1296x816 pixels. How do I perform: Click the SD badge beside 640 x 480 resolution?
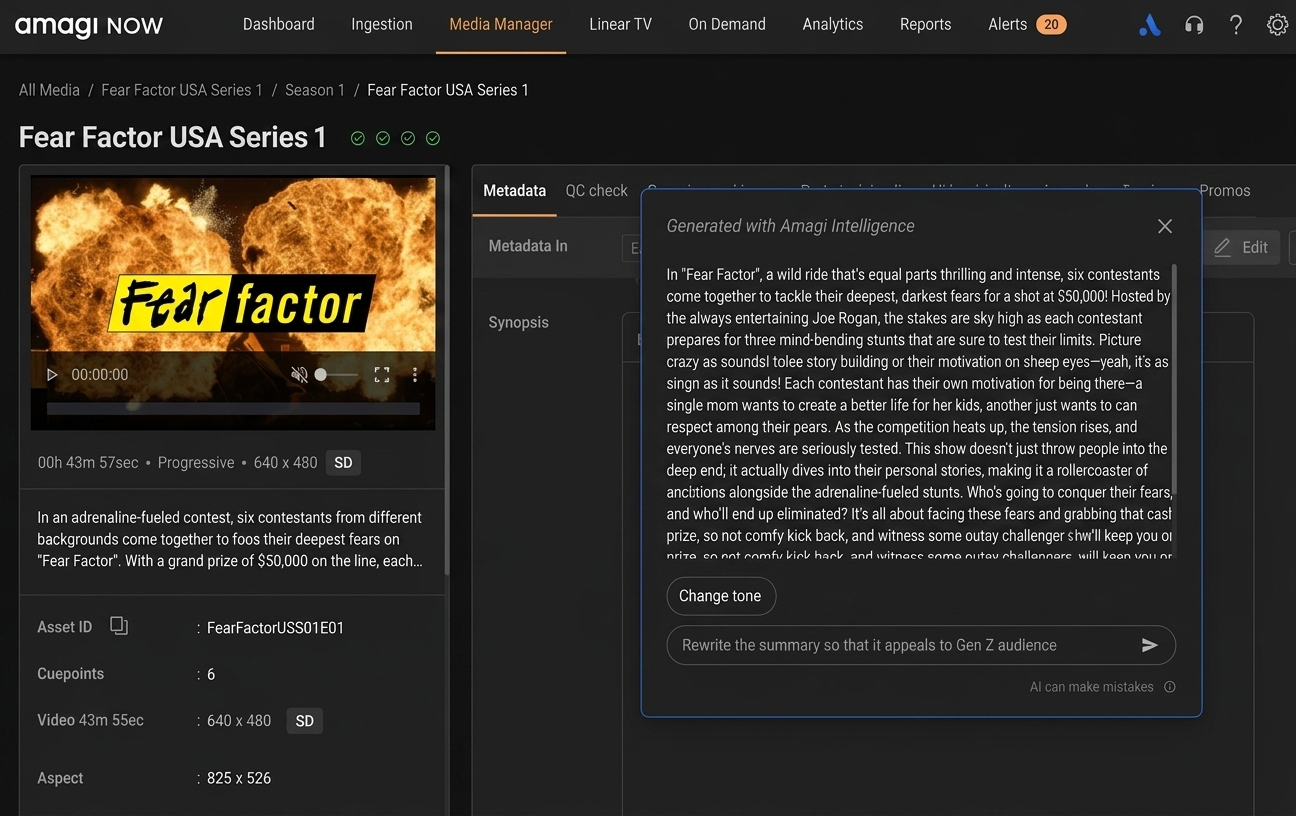343,463
